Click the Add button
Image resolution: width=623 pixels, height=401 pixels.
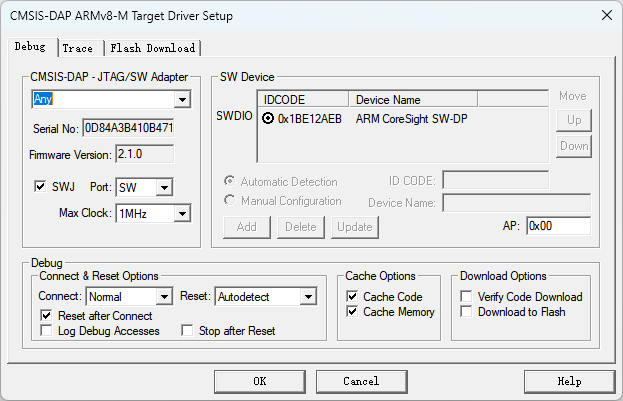247,227
